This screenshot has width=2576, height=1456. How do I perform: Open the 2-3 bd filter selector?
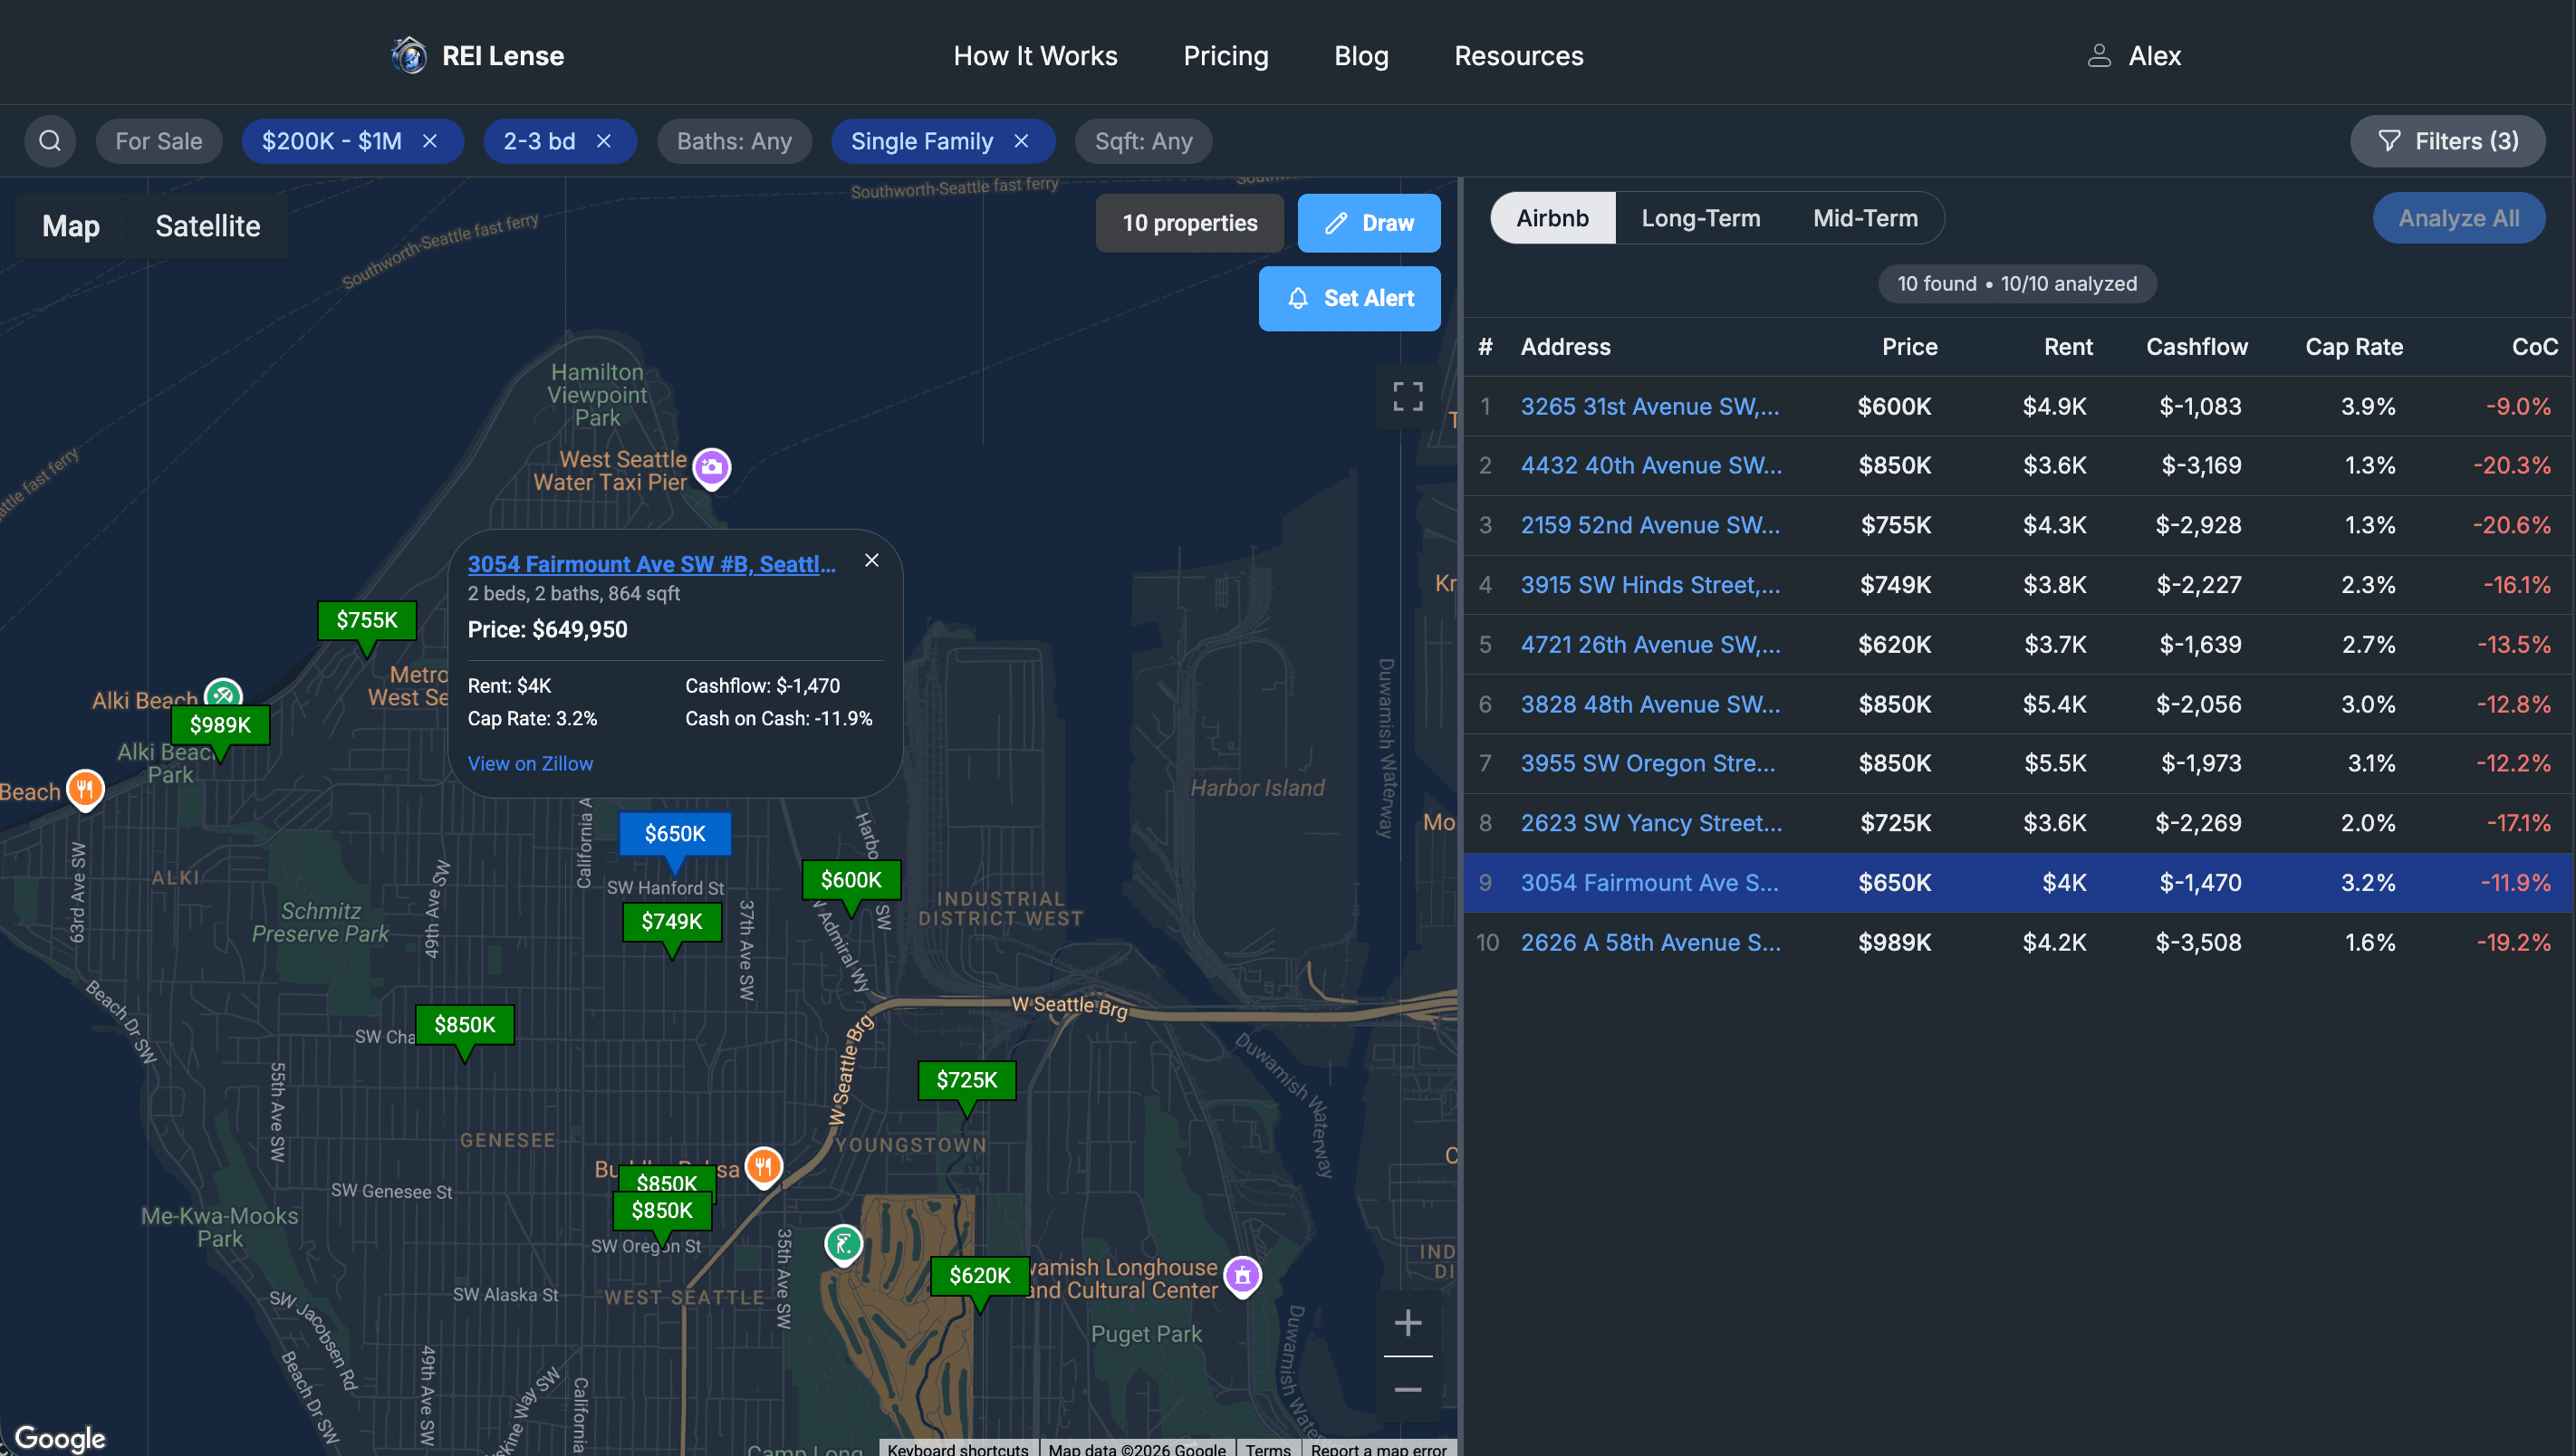(x=540, y=141)
